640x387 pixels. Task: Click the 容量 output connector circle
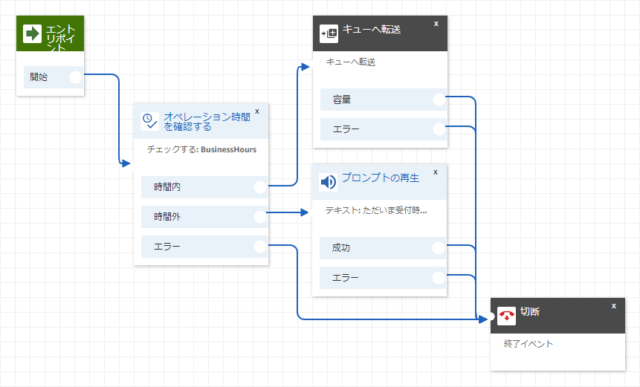439,99
